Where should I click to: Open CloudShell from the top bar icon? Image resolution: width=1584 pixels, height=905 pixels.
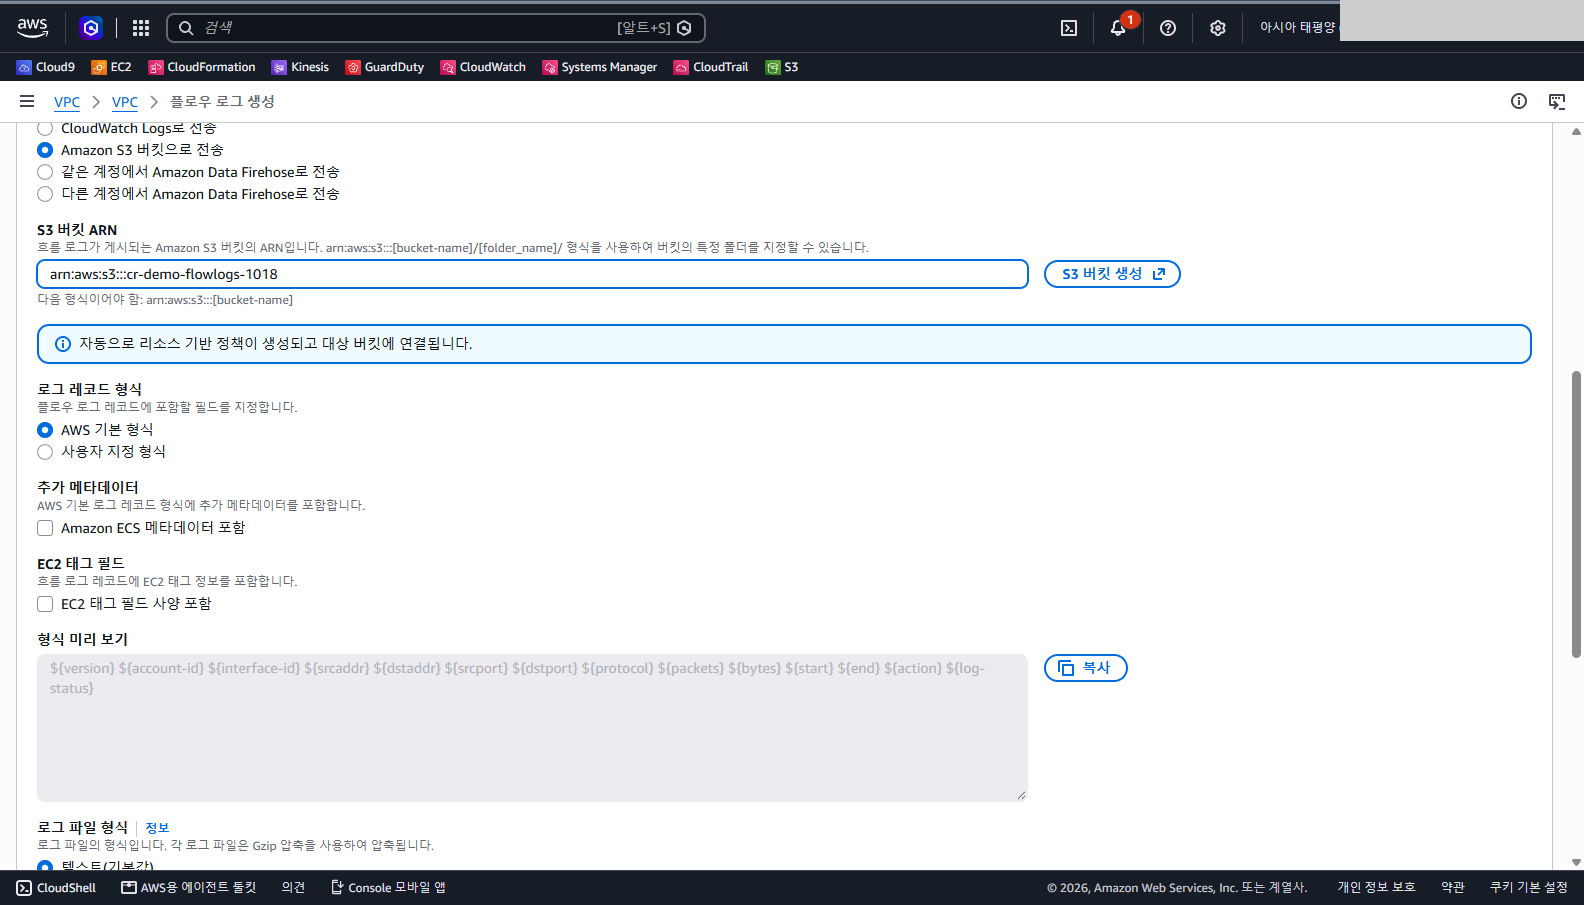(x=1069, y=28)
